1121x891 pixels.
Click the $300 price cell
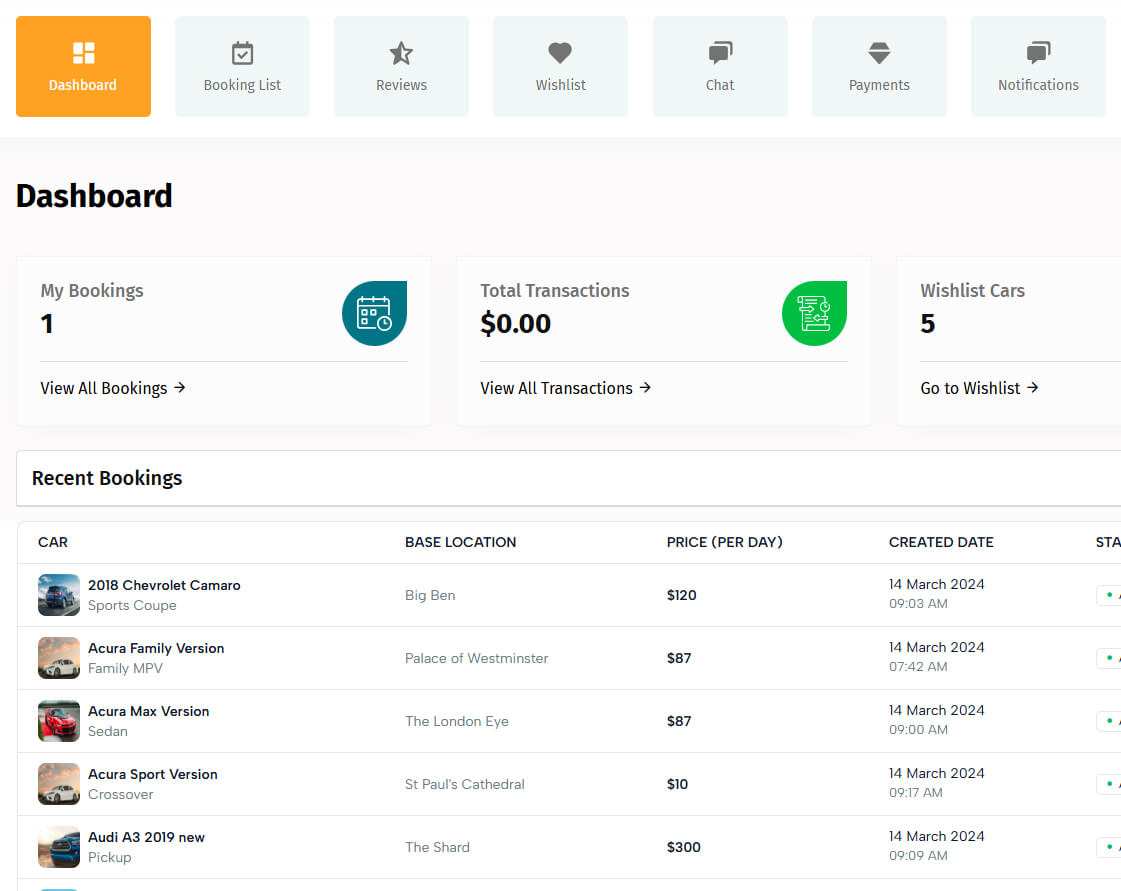(x=683, y=847)
